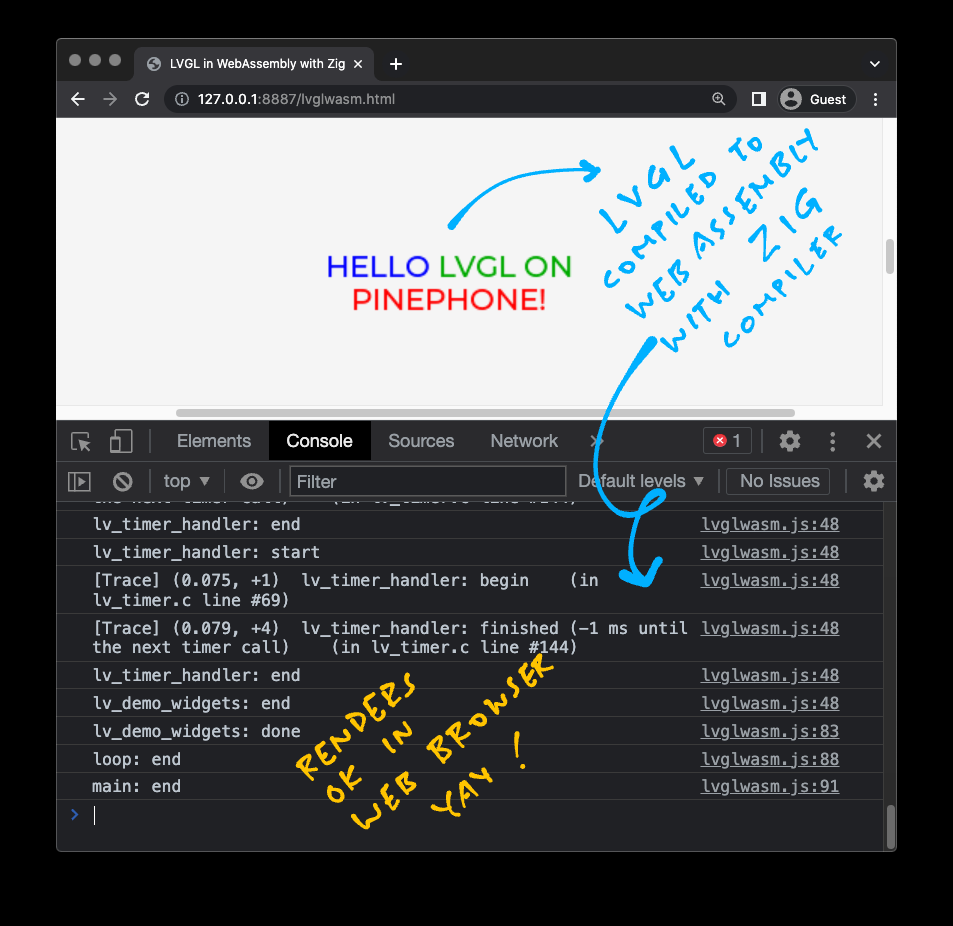
Task: Click the horizontal page scrollbar
Action: coord(485,412)
